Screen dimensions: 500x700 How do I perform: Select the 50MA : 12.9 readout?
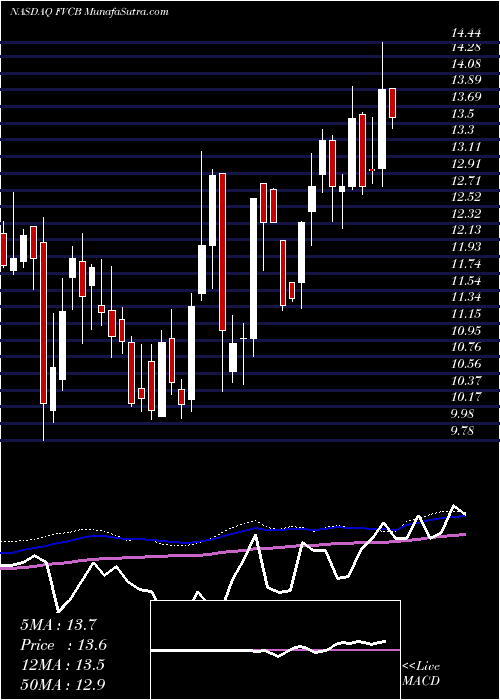[63, 684]
